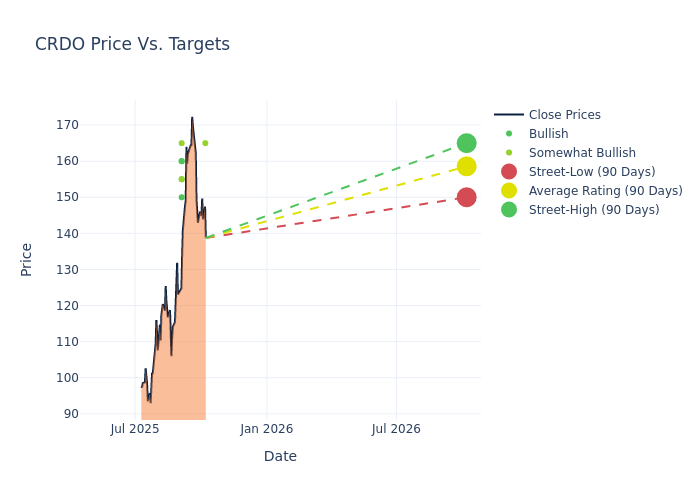The height and width of the screenshot is (500, 700).
Task: Click the Street-High green circle icon in the legend
Action: click(x=509, y=210)
